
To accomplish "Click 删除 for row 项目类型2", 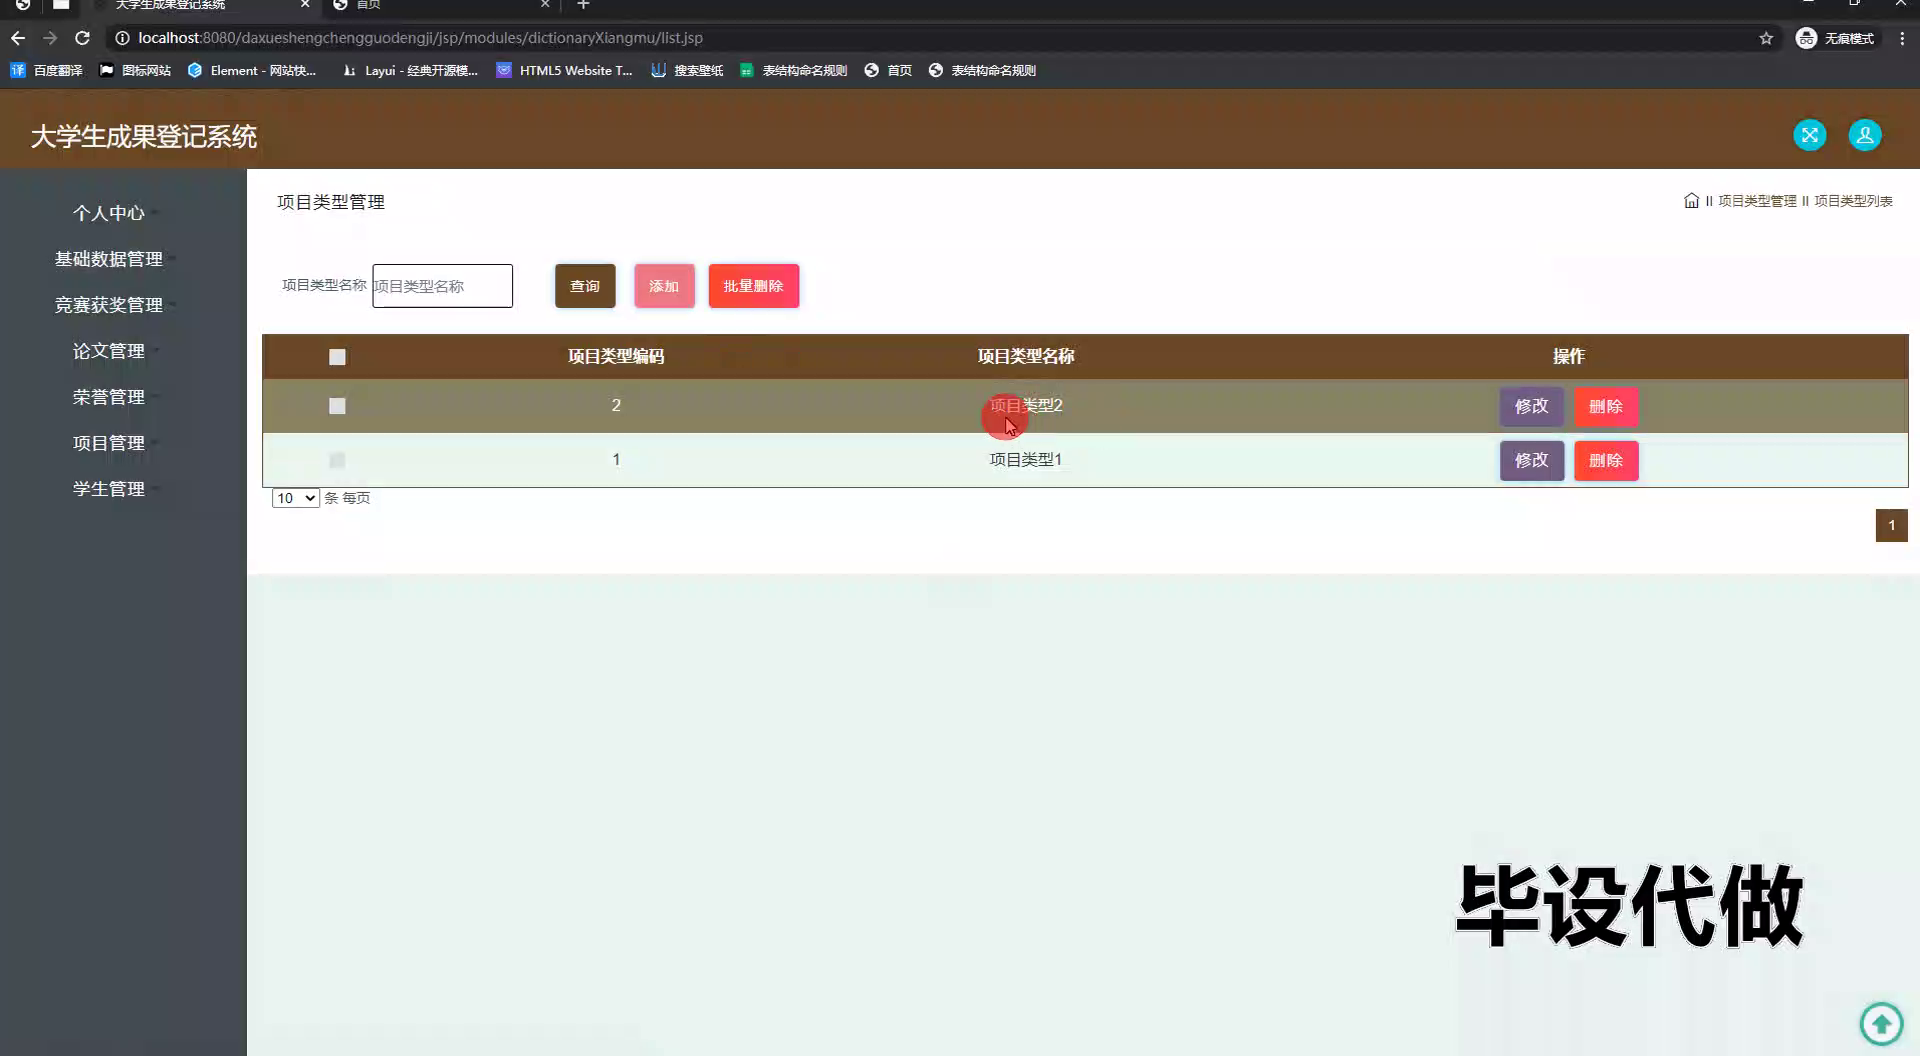I will pyautogui.click(x=1606, y=406).
